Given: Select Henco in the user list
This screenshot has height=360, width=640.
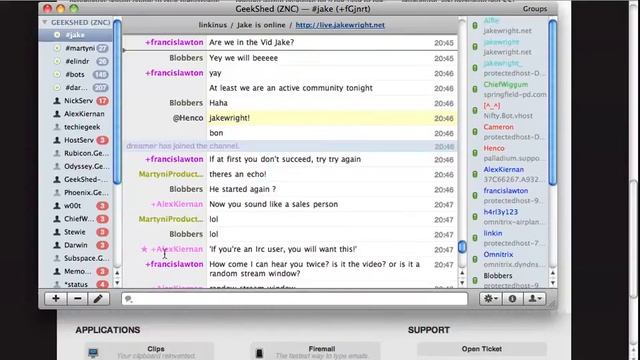Looking at the screenshot, I should coord(494,148).
